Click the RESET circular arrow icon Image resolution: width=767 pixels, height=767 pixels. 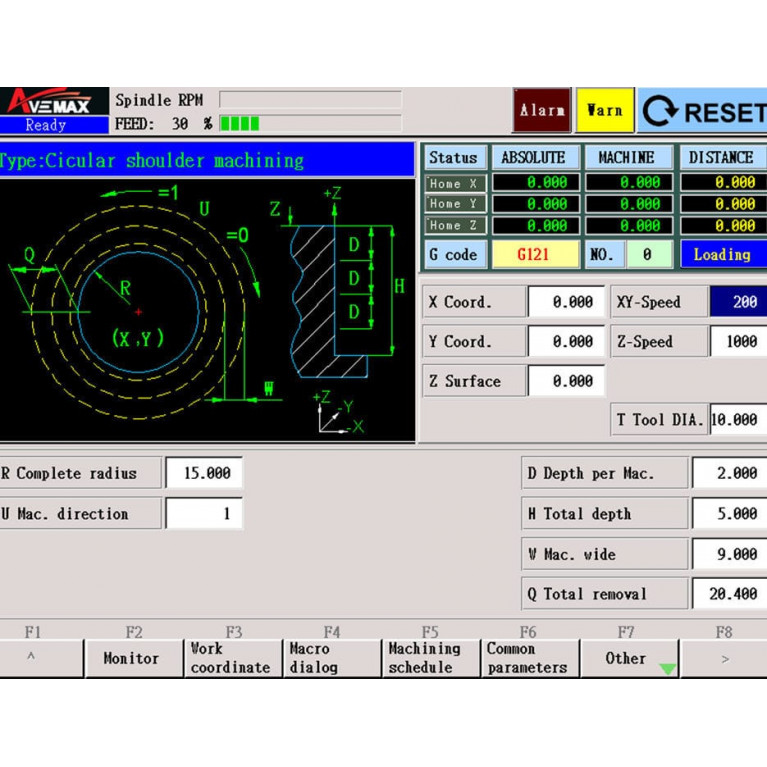coord(660,111)
